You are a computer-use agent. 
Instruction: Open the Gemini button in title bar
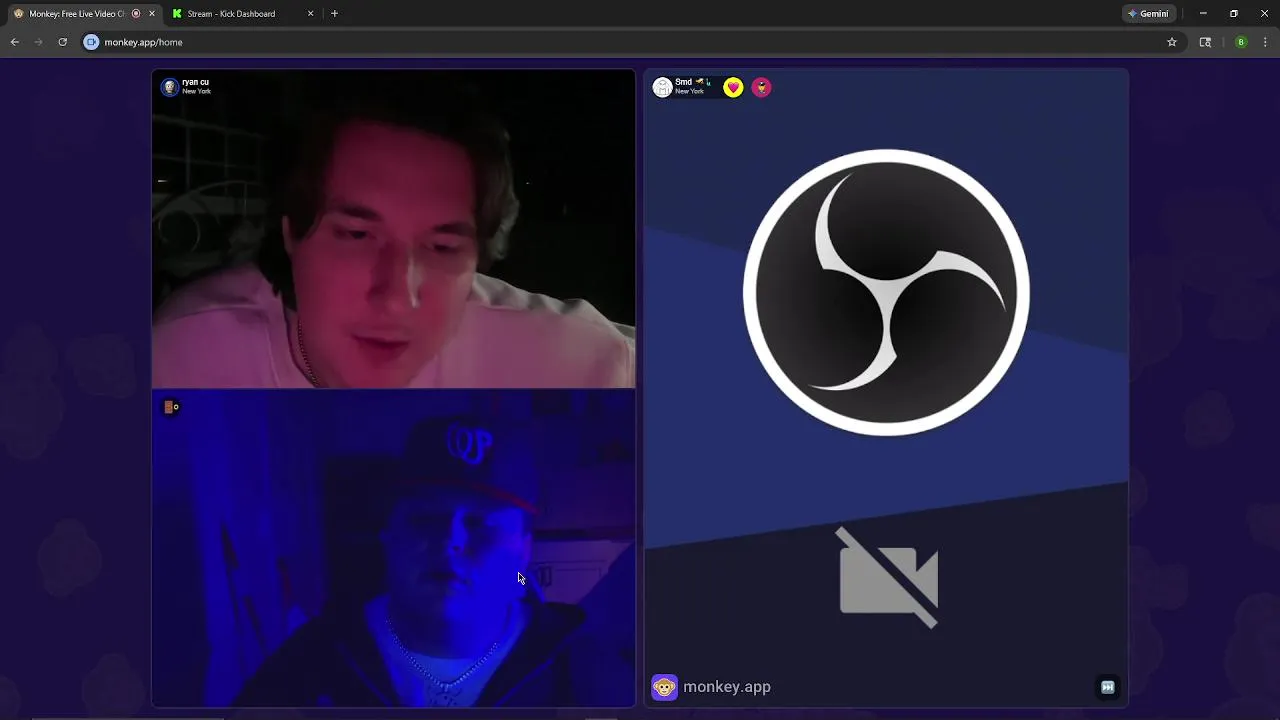1148,14
